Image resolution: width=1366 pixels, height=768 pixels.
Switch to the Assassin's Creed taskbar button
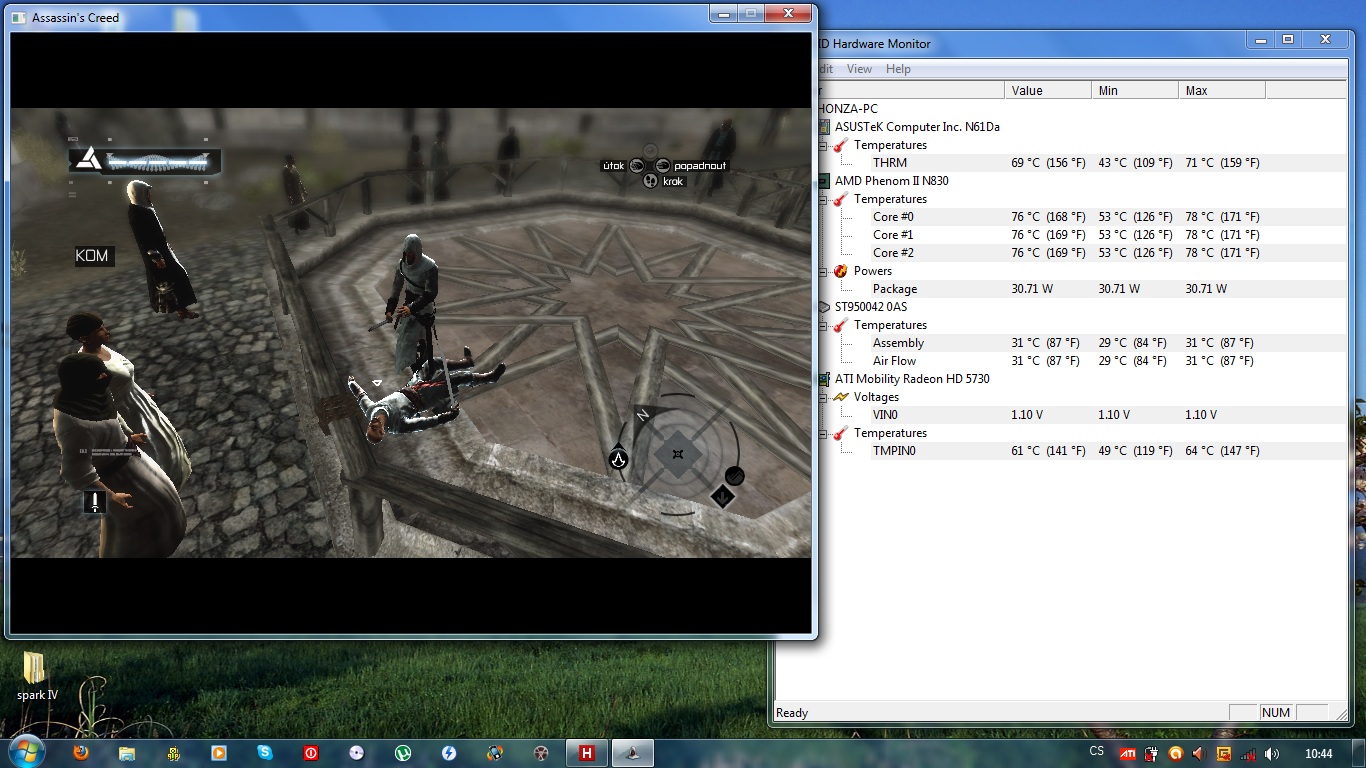(x=633, y=753)
